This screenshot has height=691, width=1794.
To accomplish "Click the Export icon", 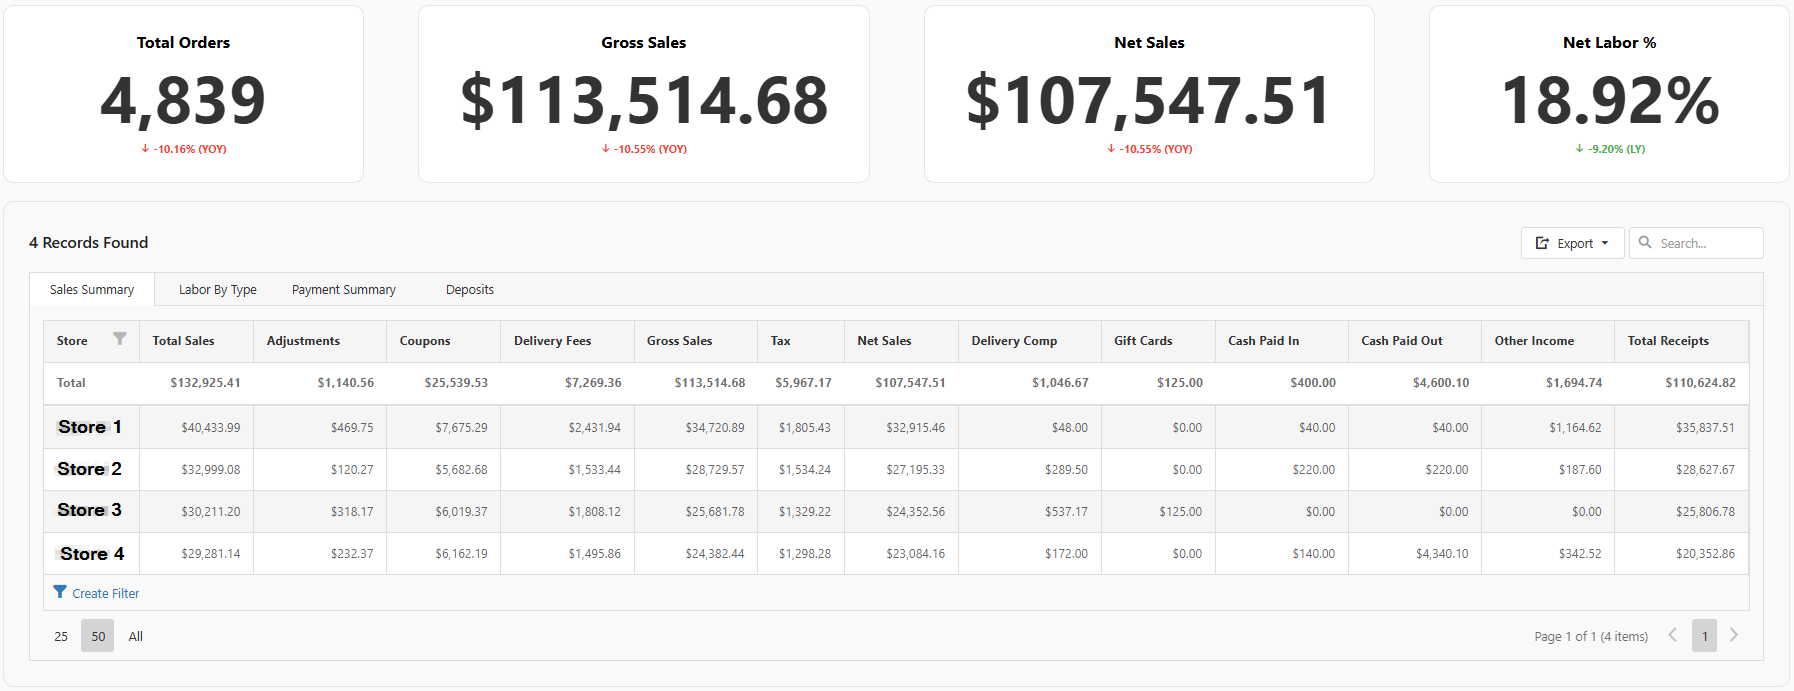I will click(x=1542, y=243).
